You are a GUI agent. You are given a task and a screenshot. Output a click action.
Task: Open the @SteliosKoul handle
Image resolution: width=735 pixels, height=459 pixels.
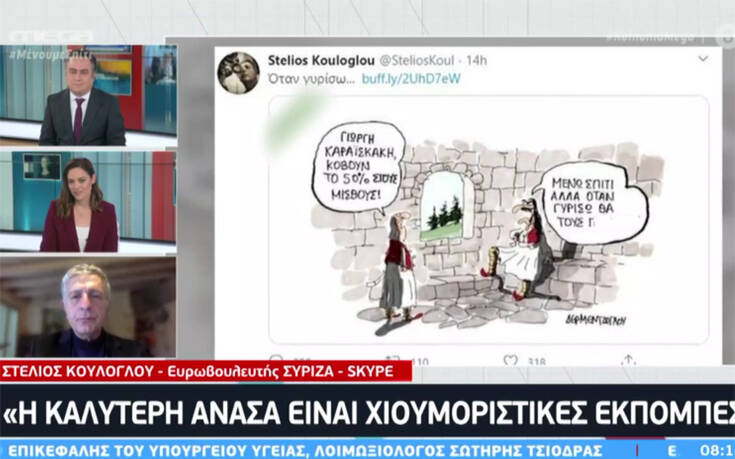(416, 60)
